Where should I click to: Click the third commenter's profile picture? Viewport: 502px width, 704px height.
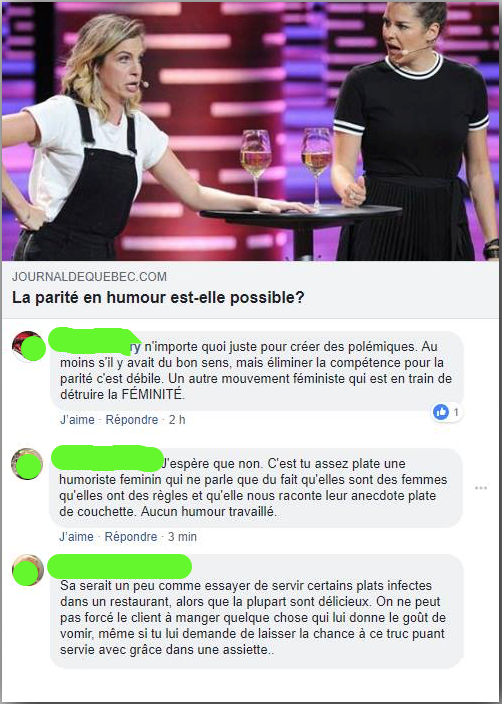click(x=28, y=570)
